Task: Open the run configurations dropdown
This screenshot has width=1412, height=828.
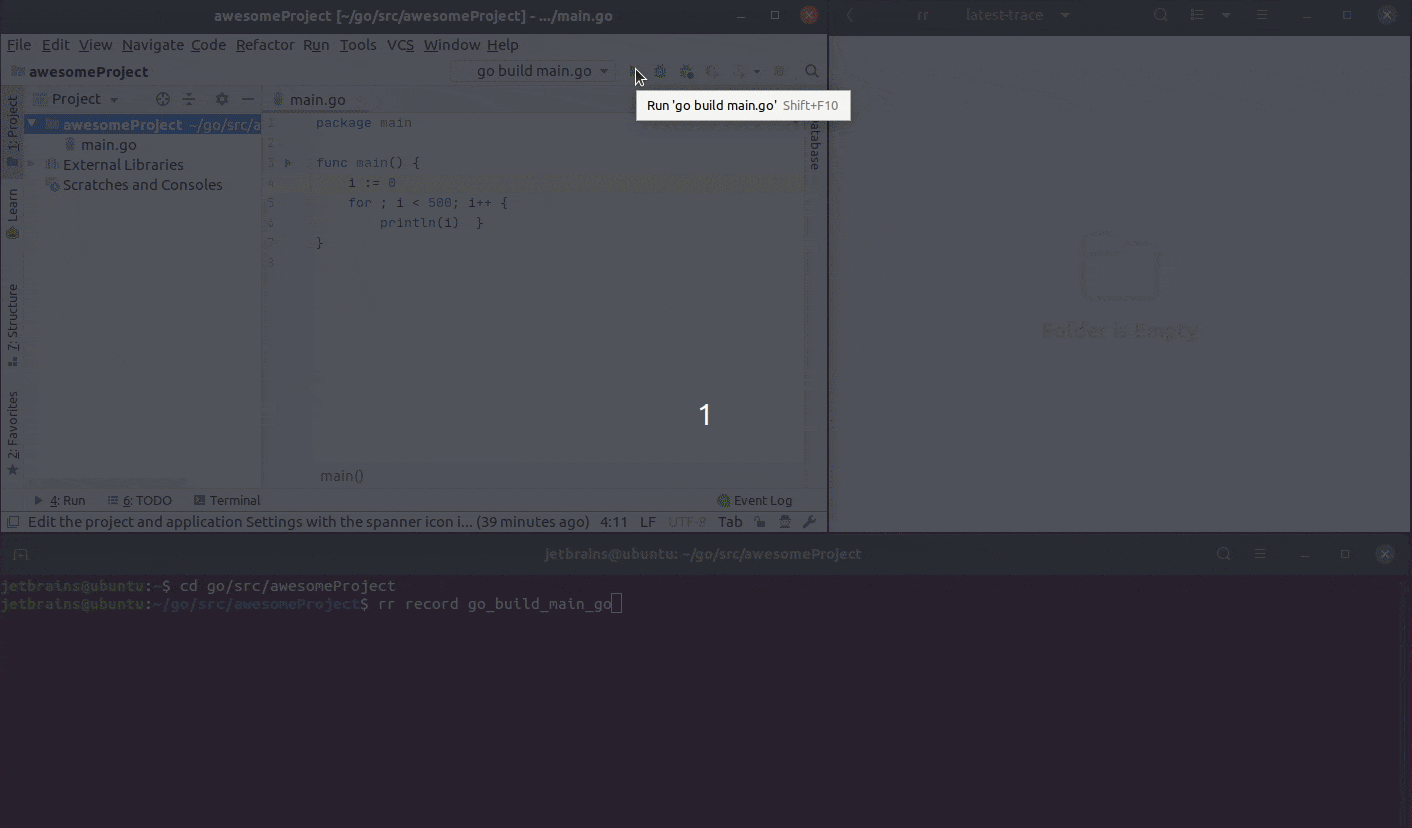Action: (x=537, y=71)
